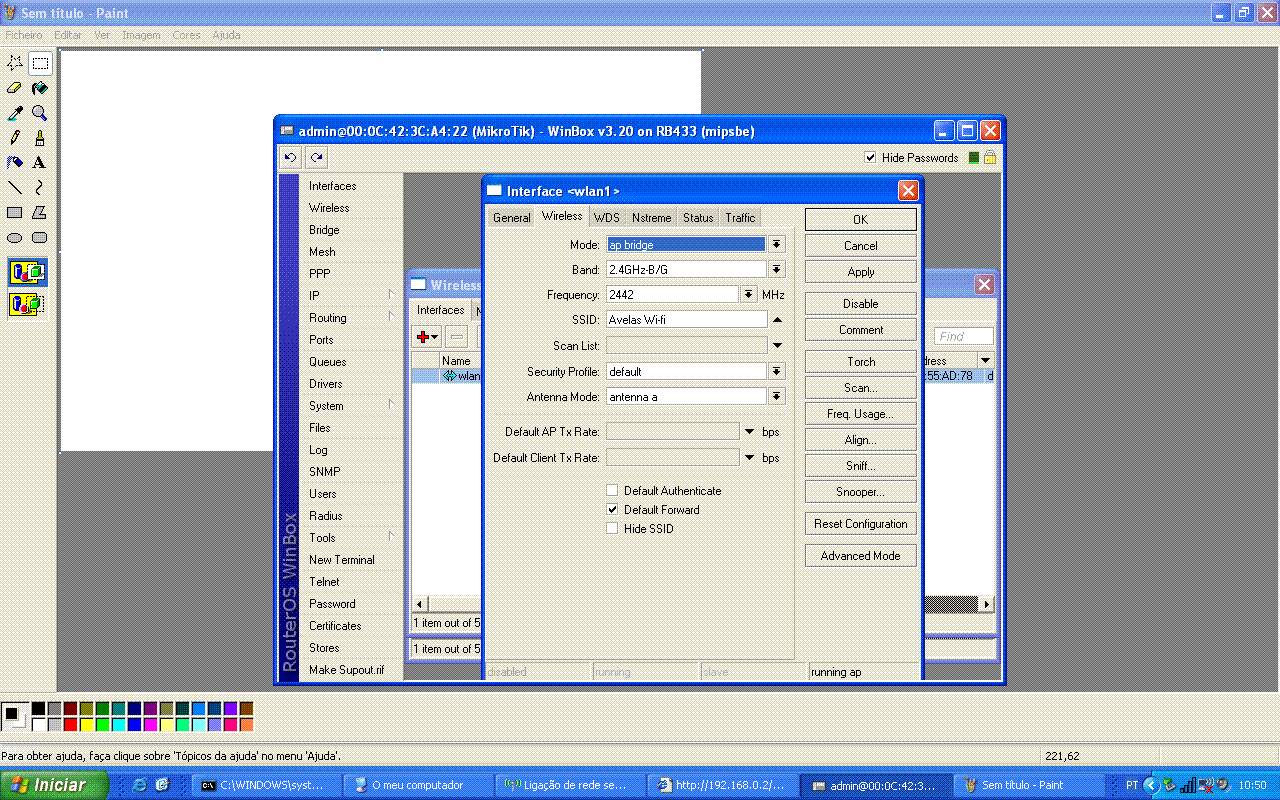Enable the Hide SSID checkbox
The image size is (1280, 800).
612,529
